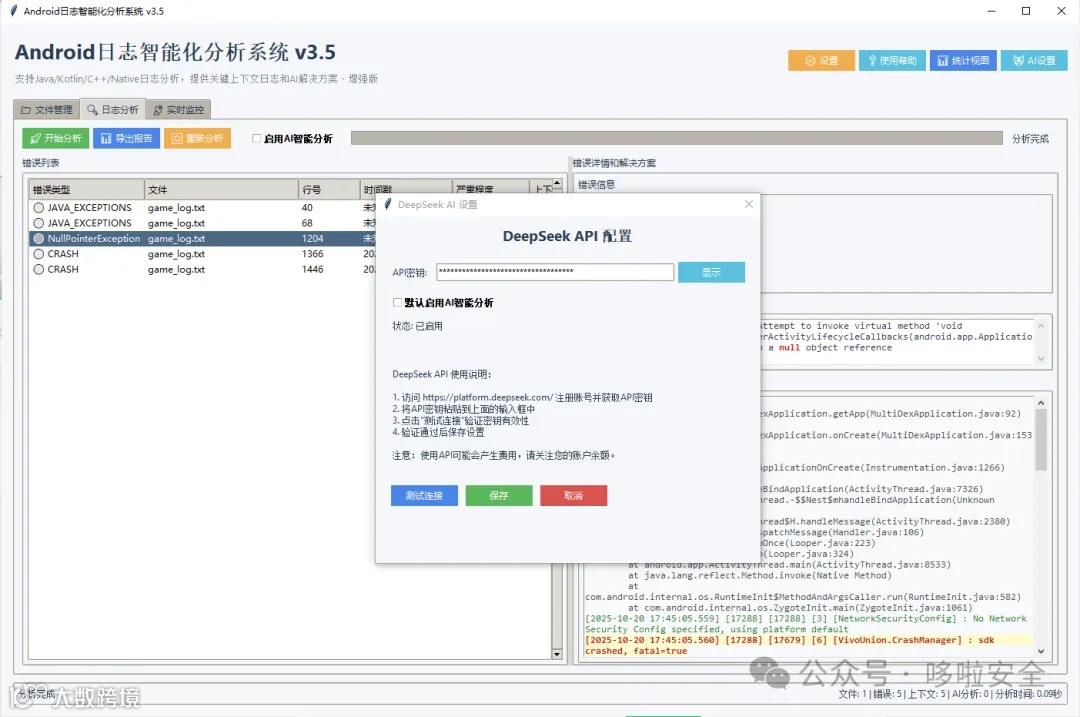Viewport: 1080px width, 717px height.
Task: Minimize the application window
Action: point(991,11)
